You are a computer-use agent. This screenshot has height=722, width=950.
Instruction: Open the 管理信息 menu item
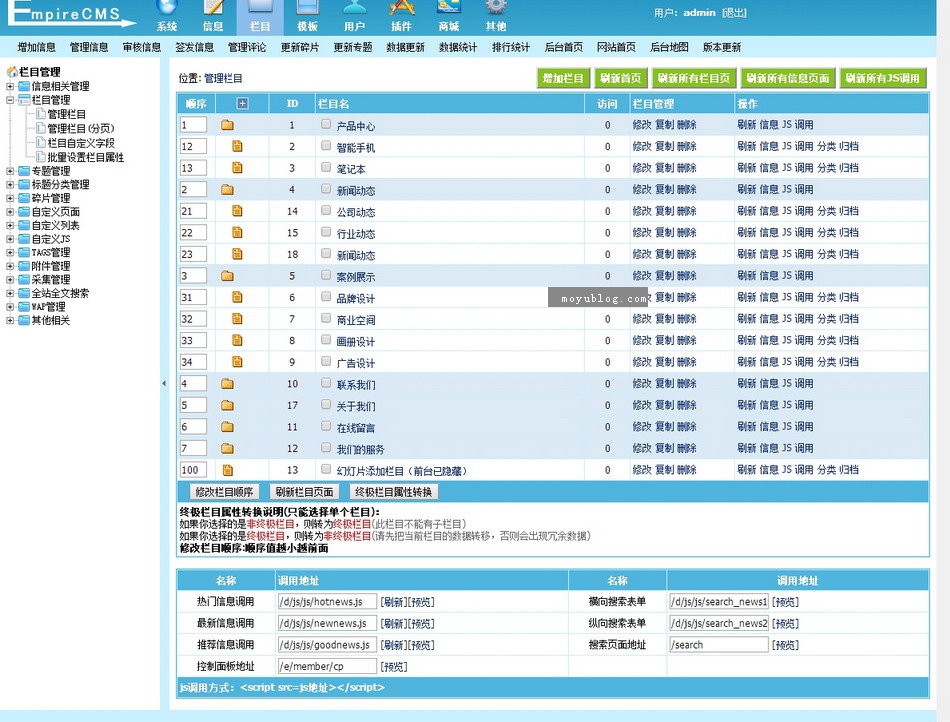[89, 47]
